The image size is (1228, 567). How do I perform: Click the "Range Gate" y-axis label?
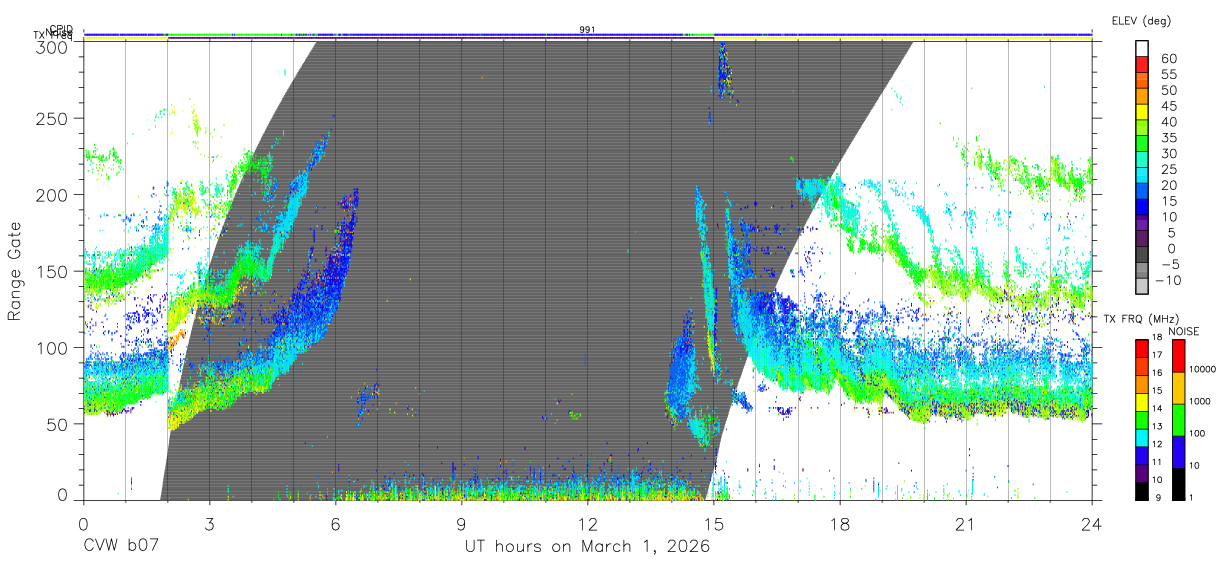[15, 271]
